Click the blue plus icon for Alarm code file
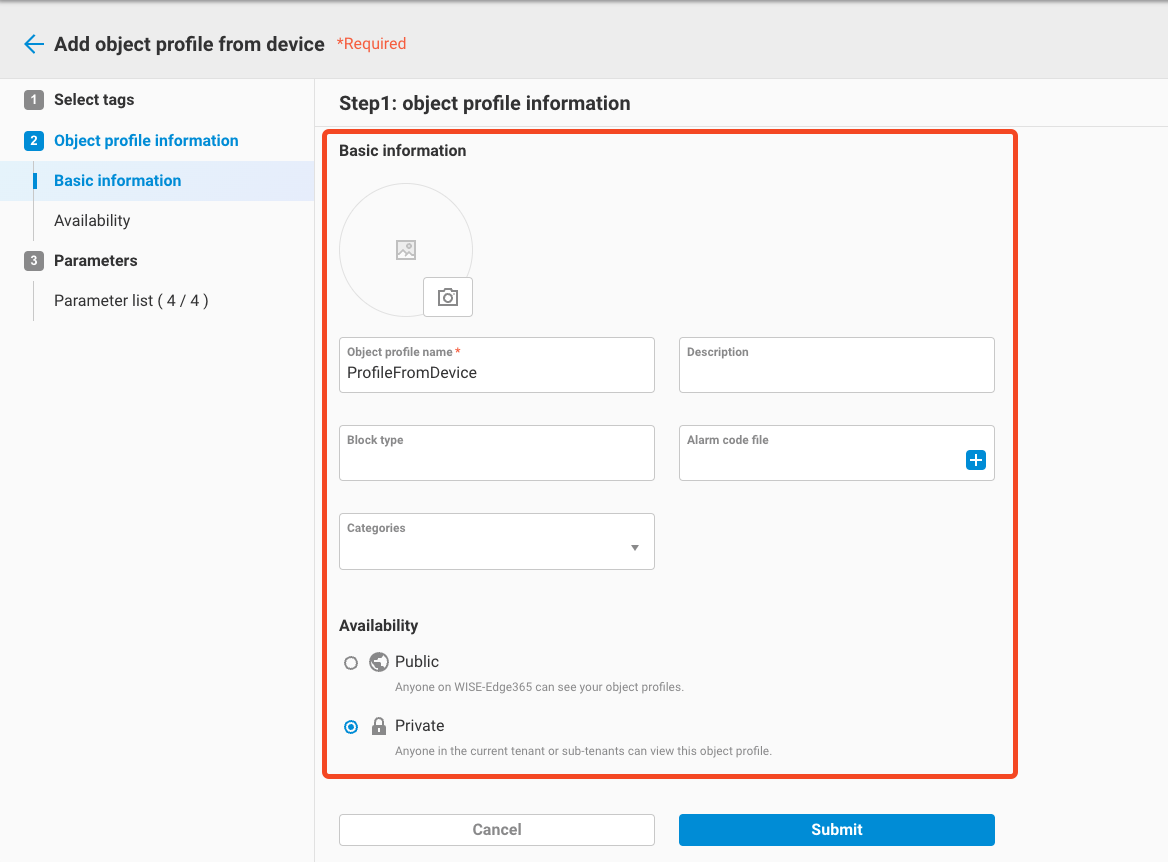This screenshot has height=862, width=1168. (976, 460)
